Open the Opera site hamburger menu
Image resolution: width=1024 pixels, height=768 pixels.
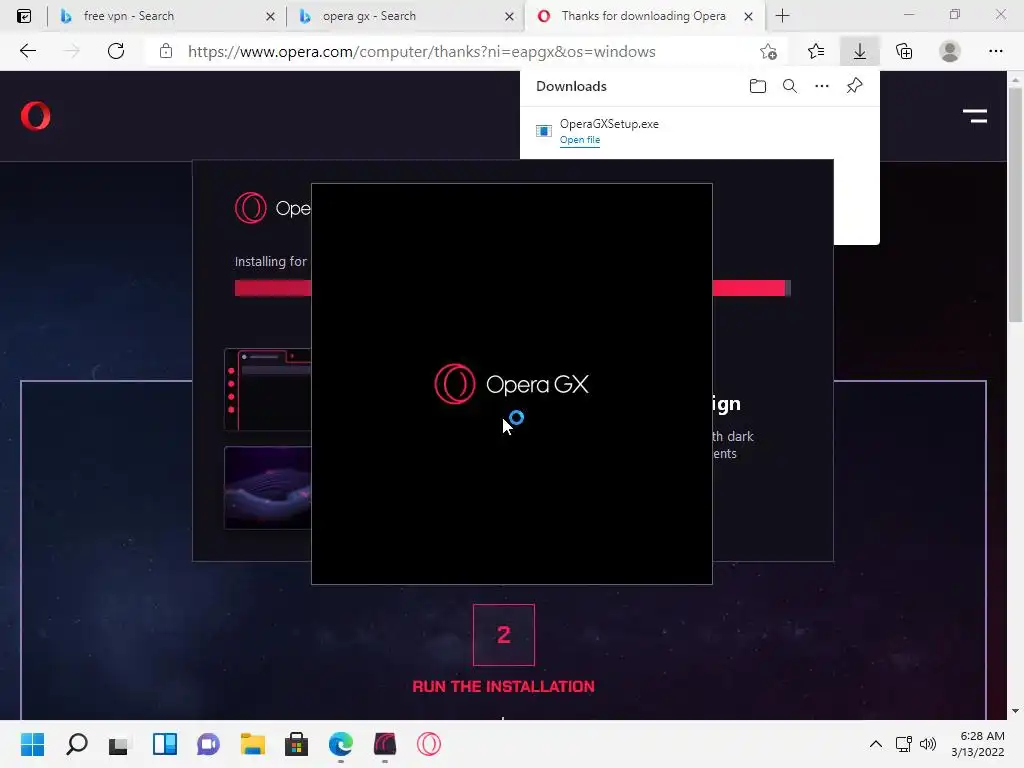974,116
